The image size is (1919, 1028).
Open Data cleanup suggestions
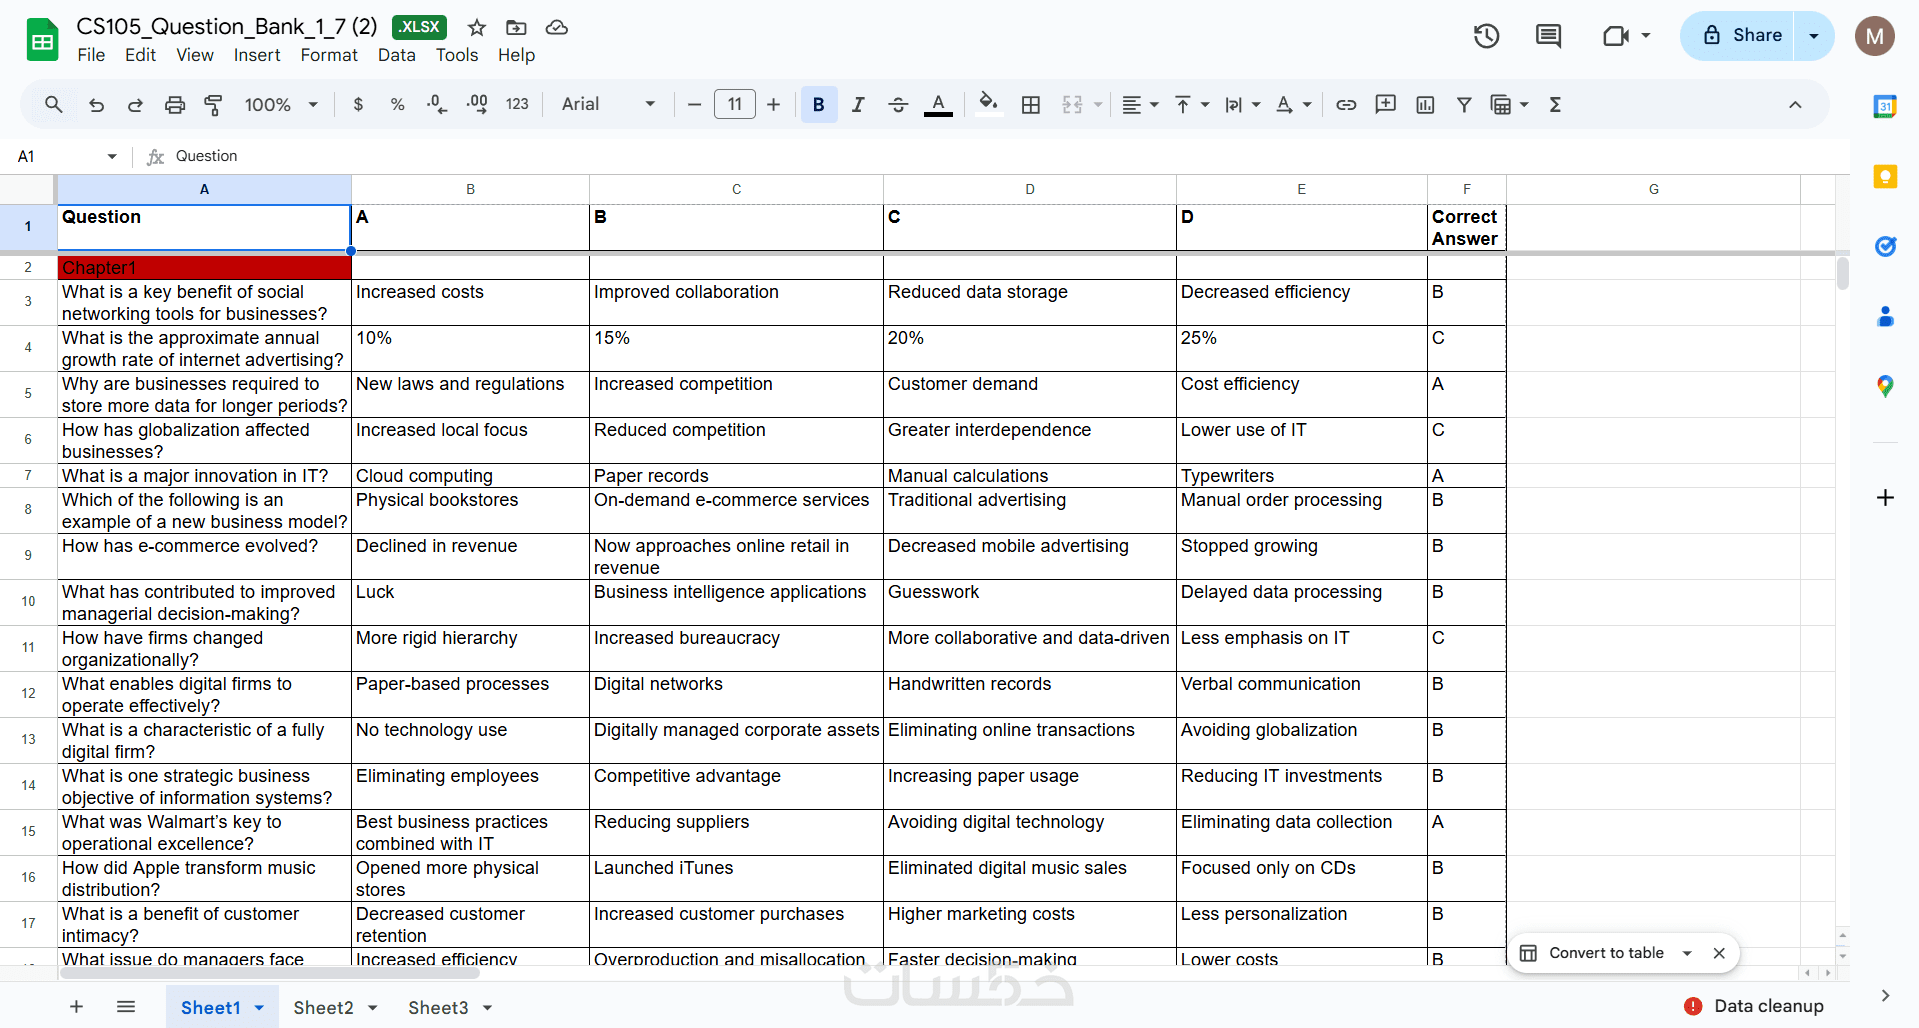pyautogui.click(x=1754, y=1006)
